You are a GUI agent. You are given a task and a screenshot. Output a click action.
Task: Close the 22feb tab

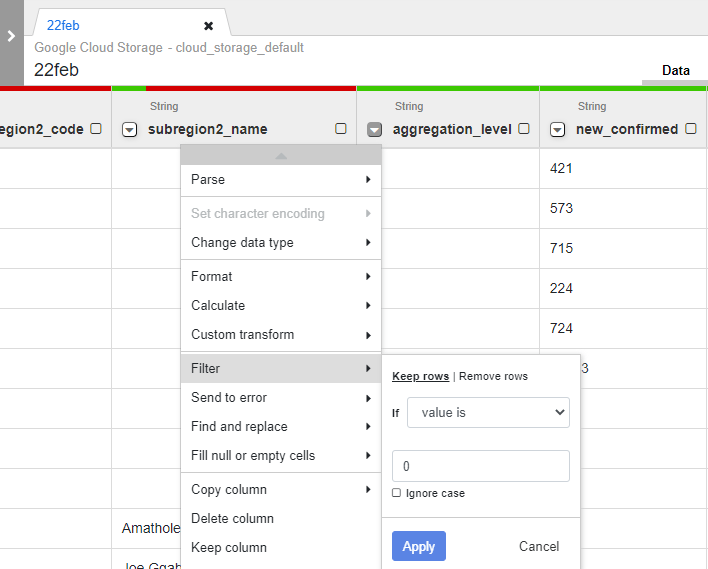click(x=208, y=25)
